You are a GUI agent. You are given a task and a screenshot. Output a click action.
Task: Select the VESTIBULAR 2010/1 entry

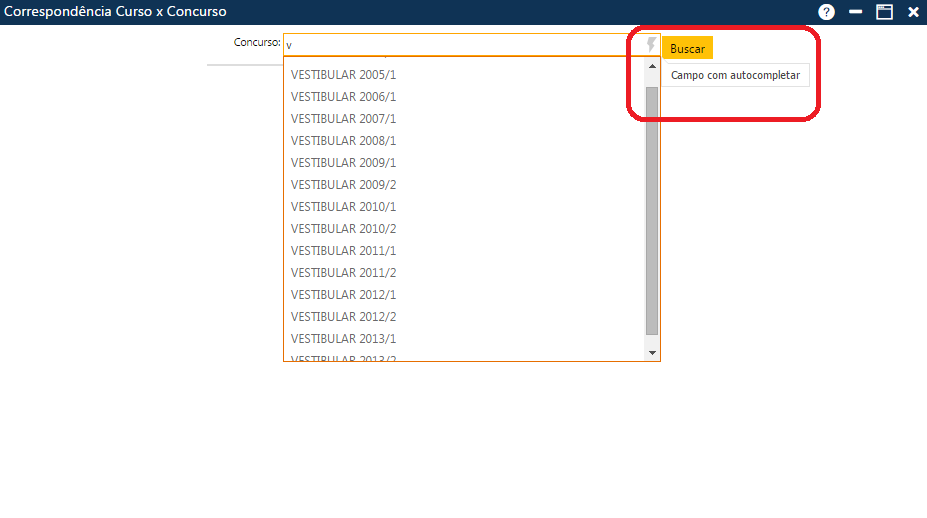343,207
